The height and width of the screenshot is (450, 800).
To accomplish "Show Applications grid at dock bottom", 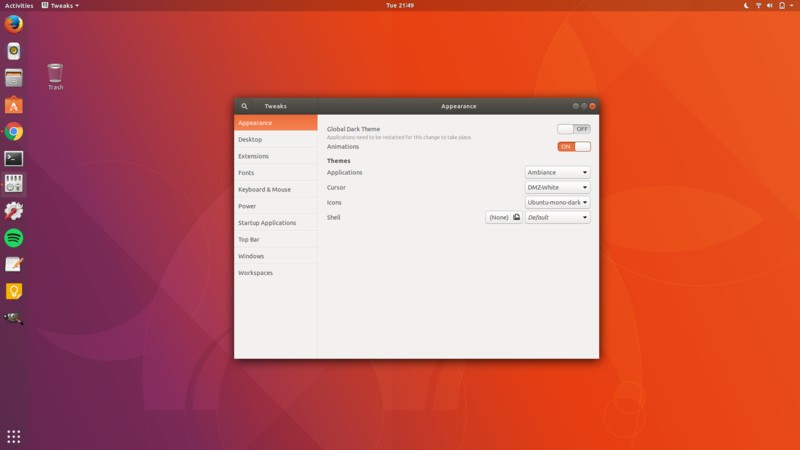I will pos(14,437).
